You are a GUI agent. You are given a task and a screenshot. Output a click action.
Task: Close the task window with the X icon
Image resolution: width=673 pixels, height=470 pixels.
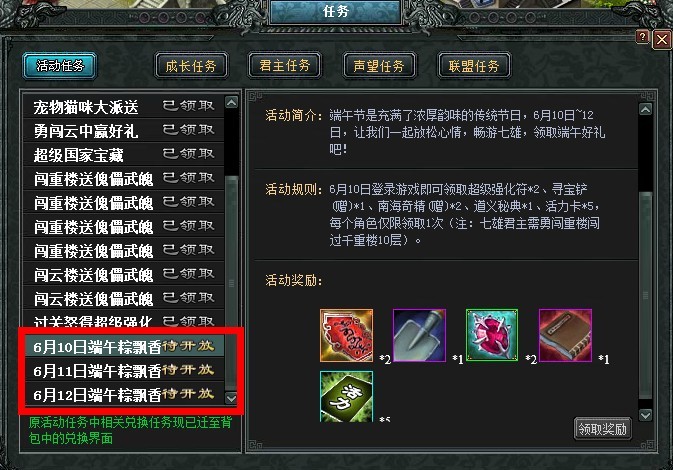[x=662, y=39]
